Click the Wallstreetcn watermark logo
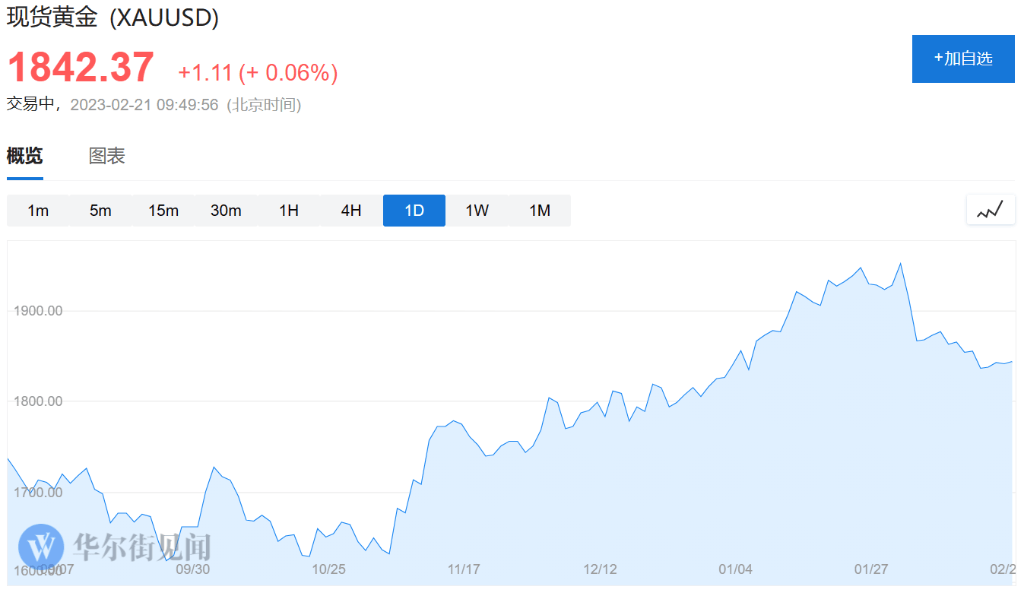The image size is (1024, 597). coord(42,546)
